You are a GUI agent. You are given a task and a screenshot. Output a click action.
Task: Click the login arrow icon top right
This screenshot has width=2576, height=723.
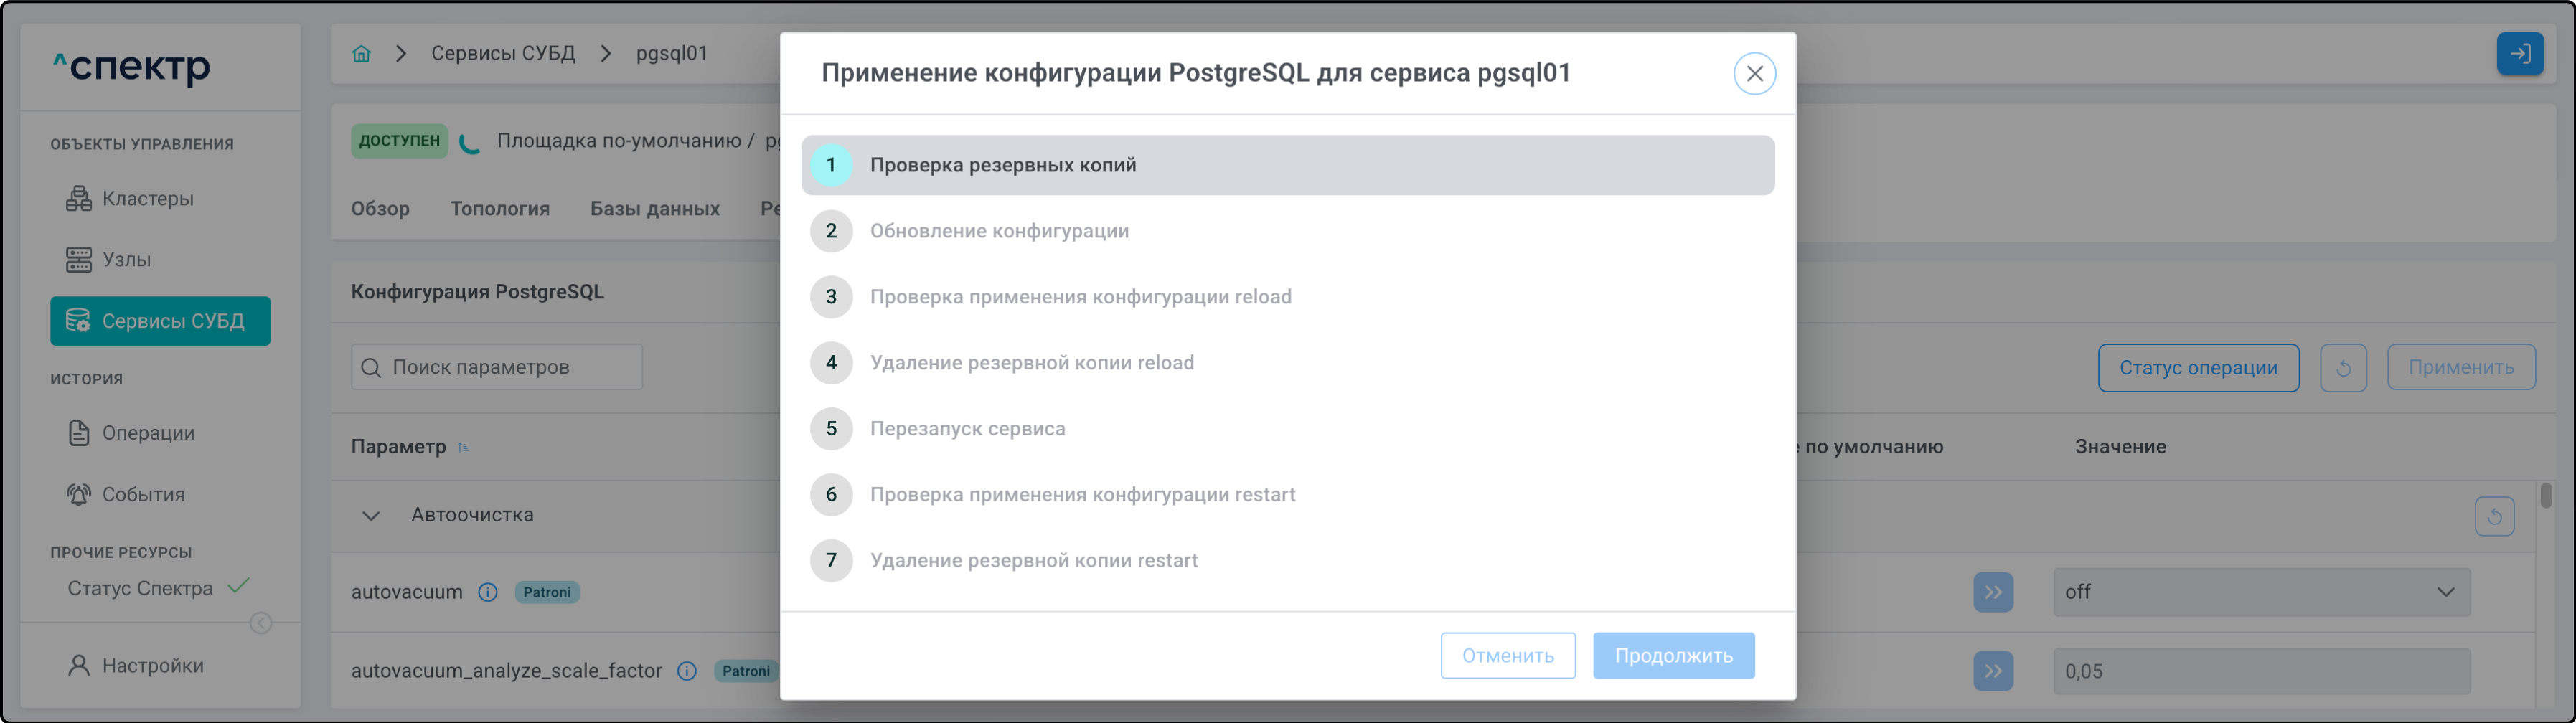click(x=2519, y=54)
